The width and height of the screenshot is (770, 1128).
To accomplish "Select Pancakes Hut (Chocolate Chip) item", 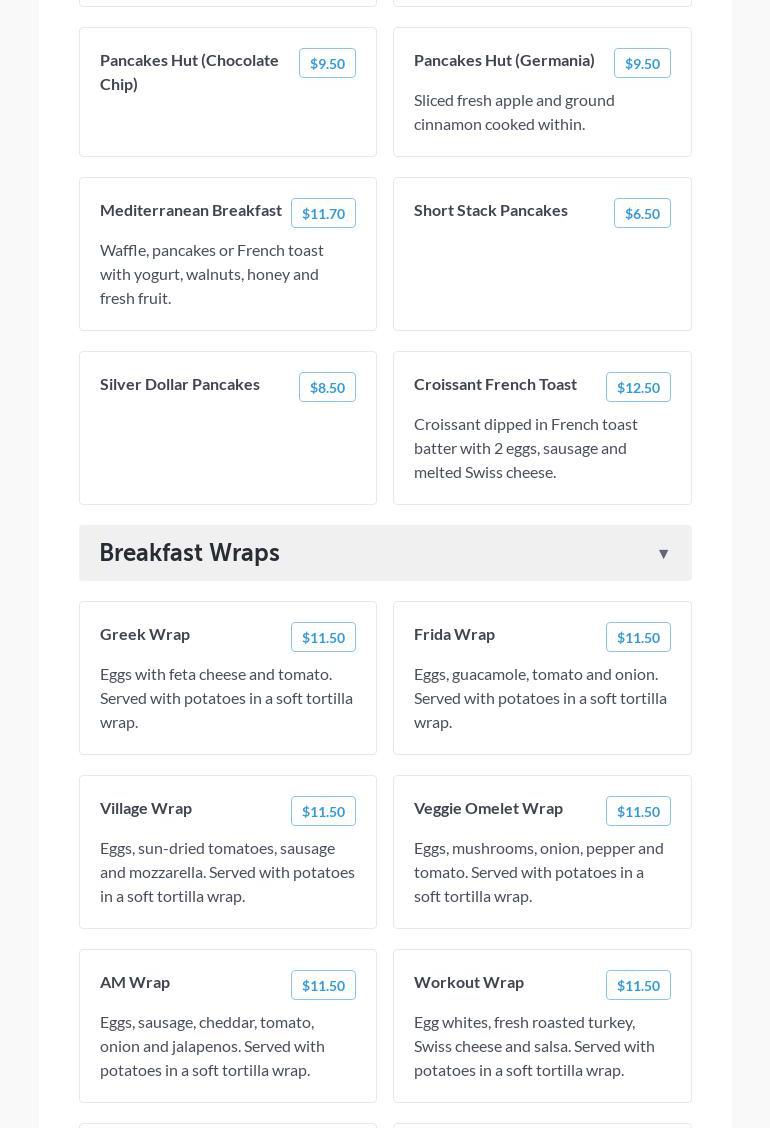I will (189, 72).
